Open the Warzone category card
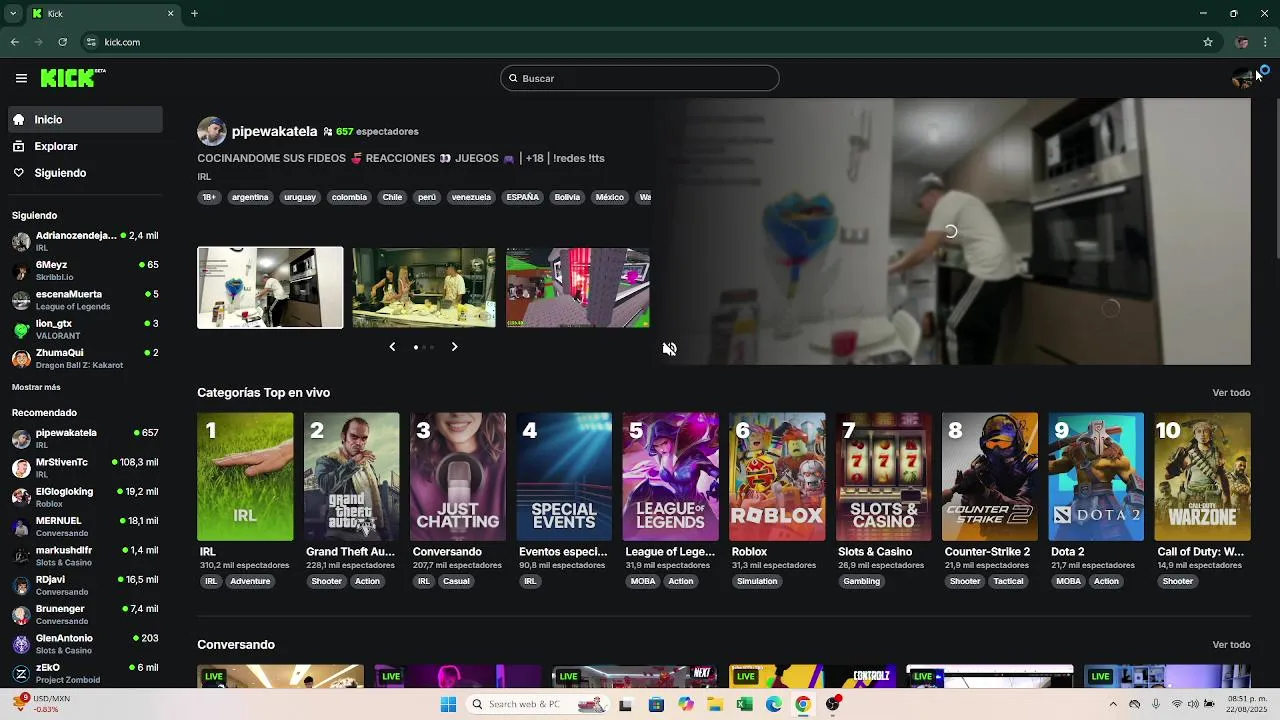 click(1203, 477)
